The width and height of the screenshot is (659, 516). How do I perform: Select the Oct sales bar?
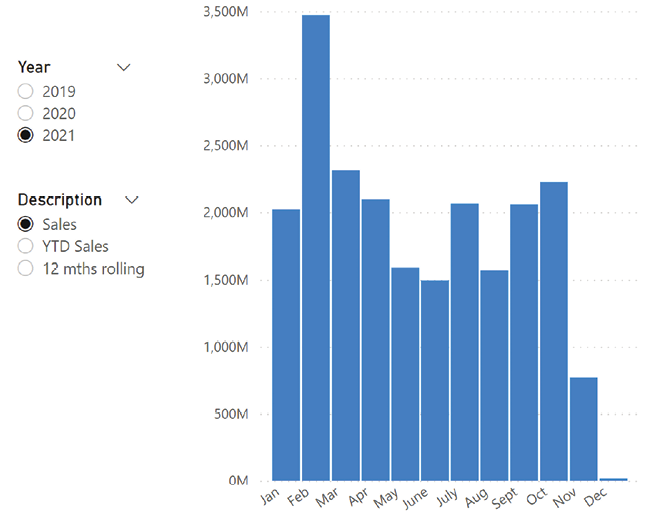[554, 331]
